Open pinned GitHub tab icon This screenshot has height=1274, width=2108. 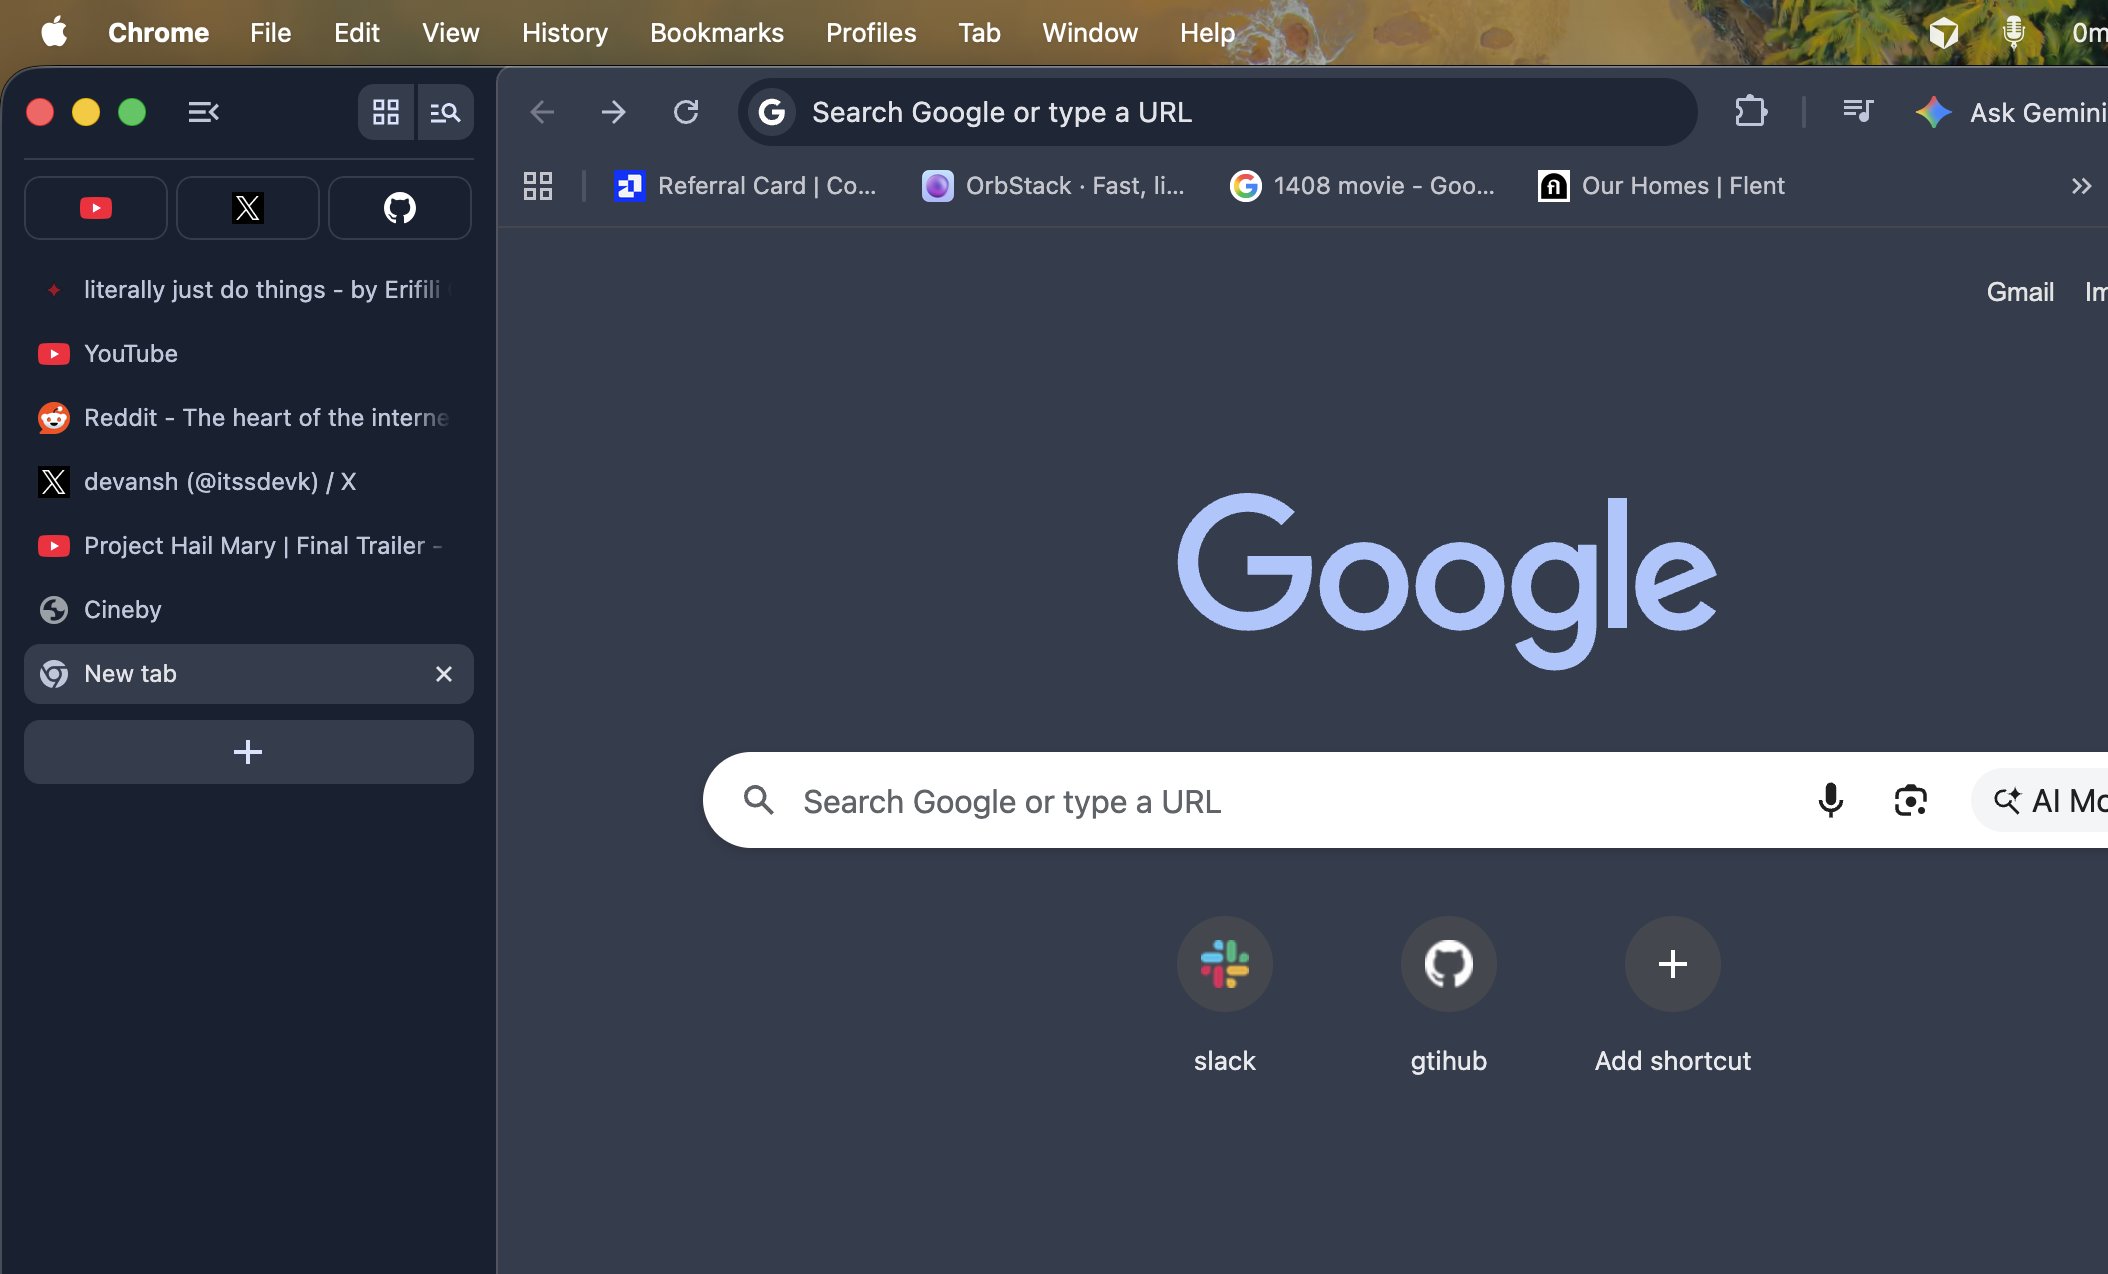point(399,208)
